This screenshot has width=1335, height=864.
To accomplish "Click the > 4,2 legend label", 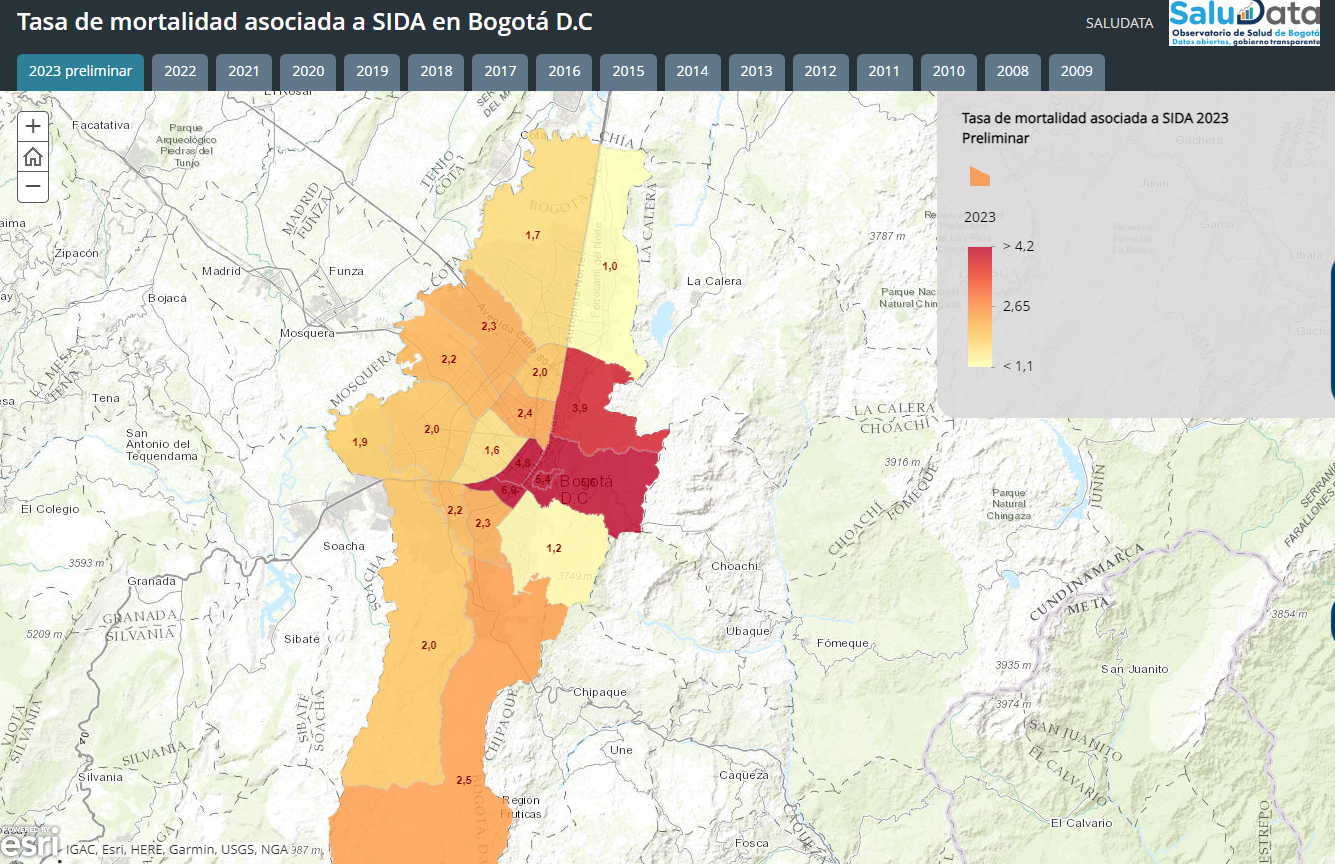I will pyautogui.click(x=1018, y=246).
